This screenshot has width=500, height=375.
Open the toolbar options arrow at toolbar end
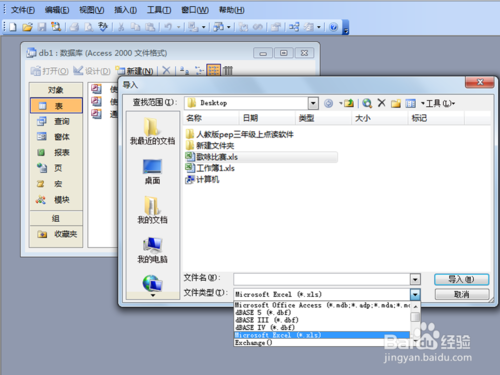tap(346, 28)
